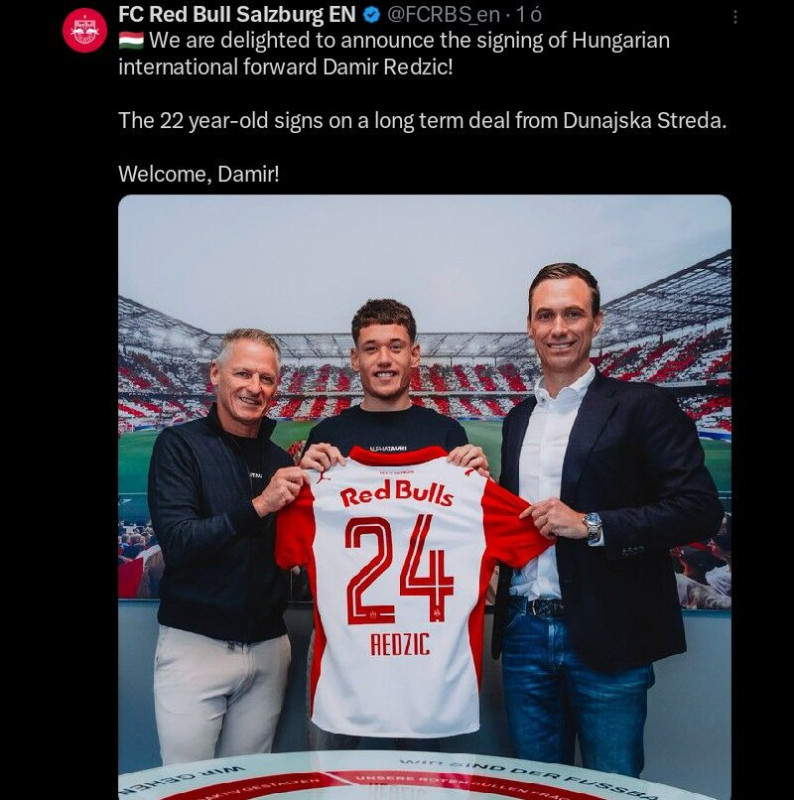The image size is (794, 800).
Task: Open the account name FC Red Bull Salzburg EN
Action: pos(237,15)
